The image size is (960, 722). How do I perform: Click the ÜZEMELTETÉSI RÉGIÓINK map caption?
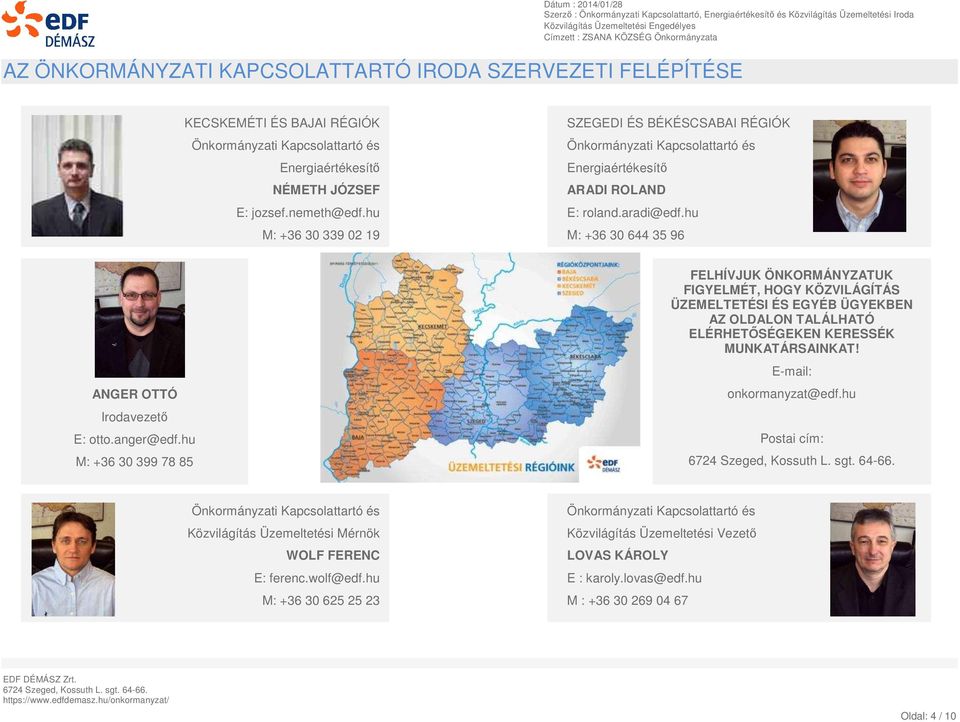[x=511, y=467]
